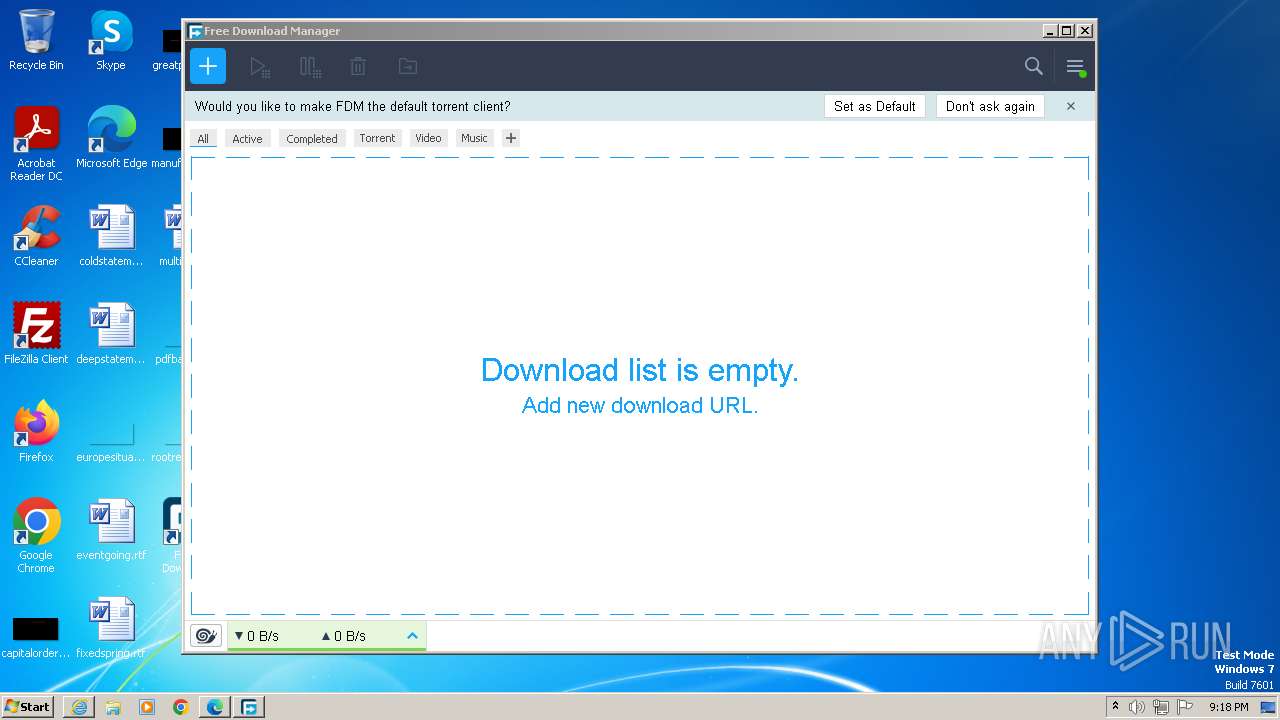Open the Windows Start menu

point(28,706)
